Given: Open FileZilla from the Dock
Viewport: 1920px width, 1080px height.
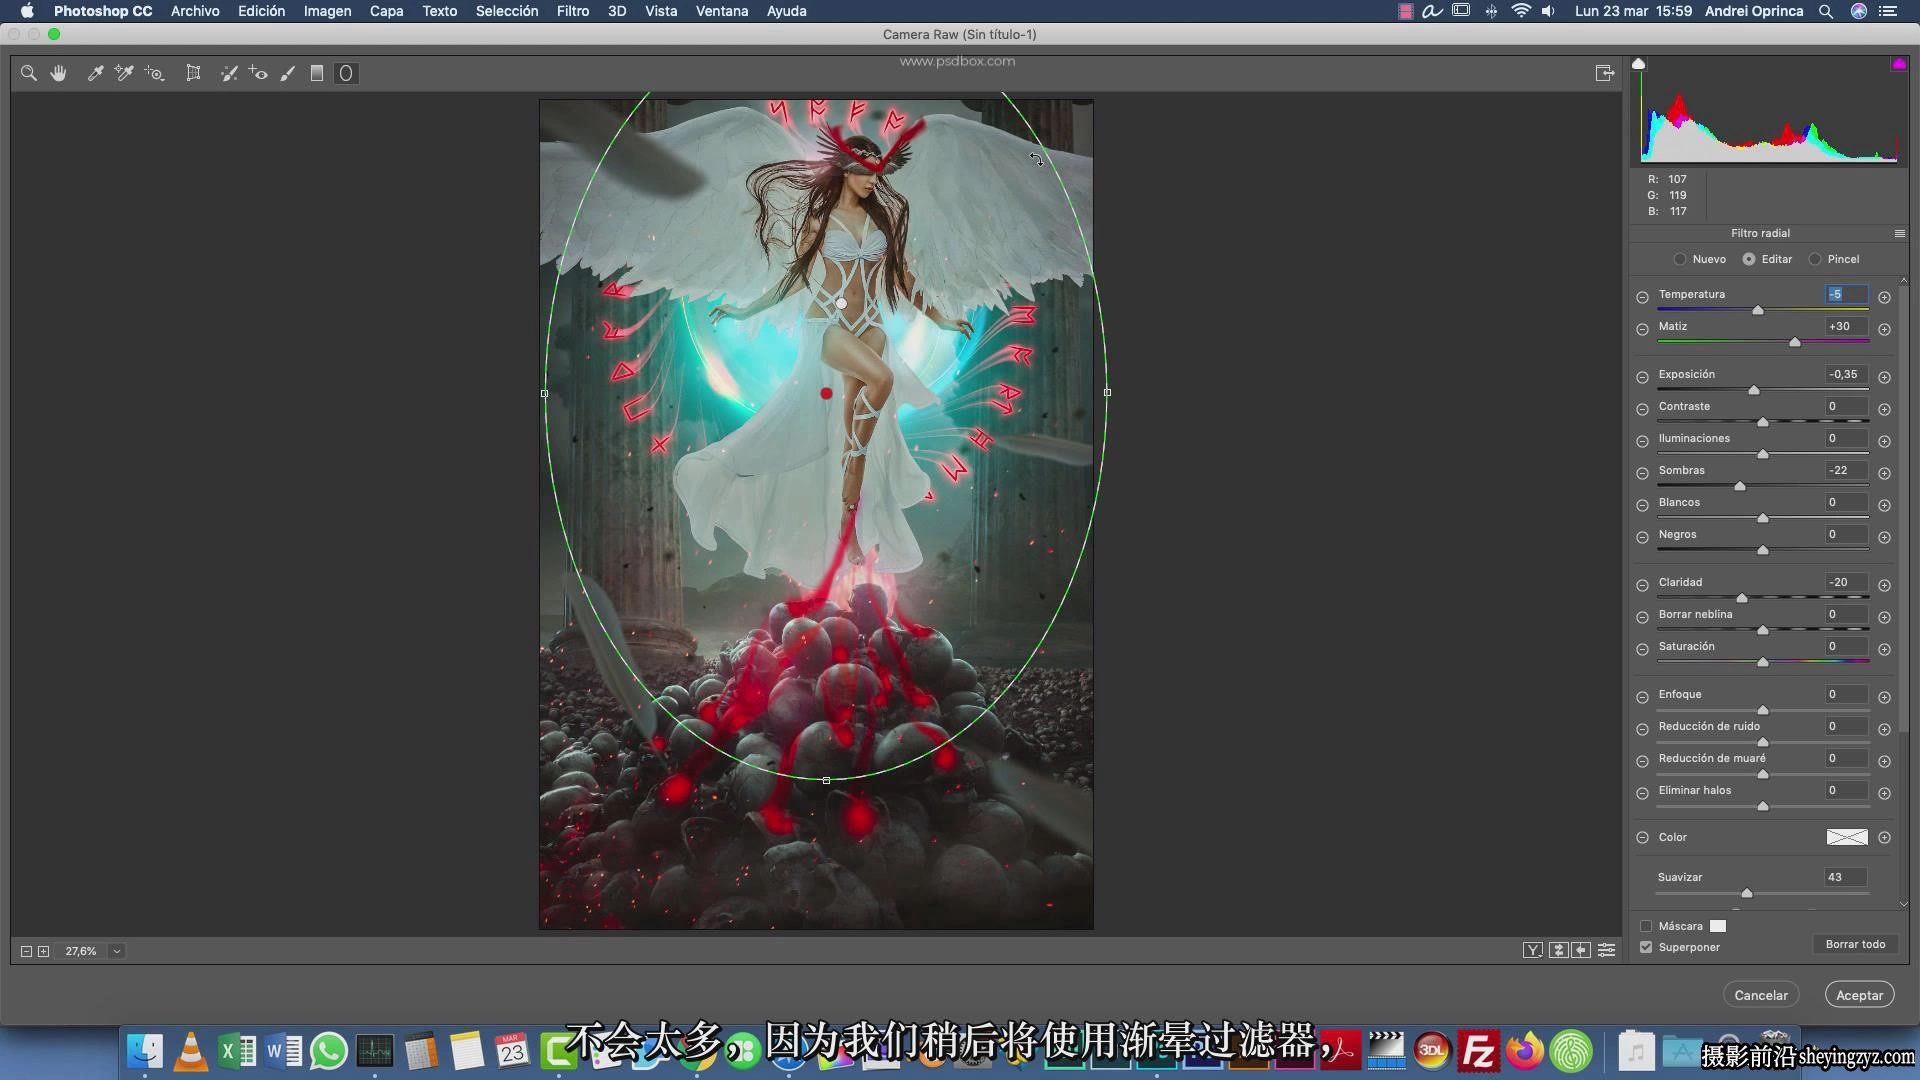Looking at the screenshot, I should tap(1478, 1051).
